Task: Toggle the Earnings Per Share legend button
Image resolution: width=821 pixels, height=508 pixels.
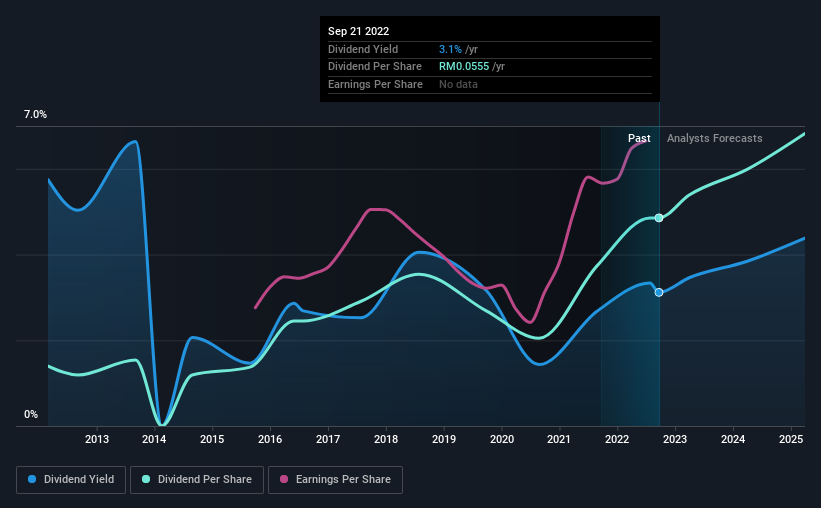Action: [x=335, y=480]
